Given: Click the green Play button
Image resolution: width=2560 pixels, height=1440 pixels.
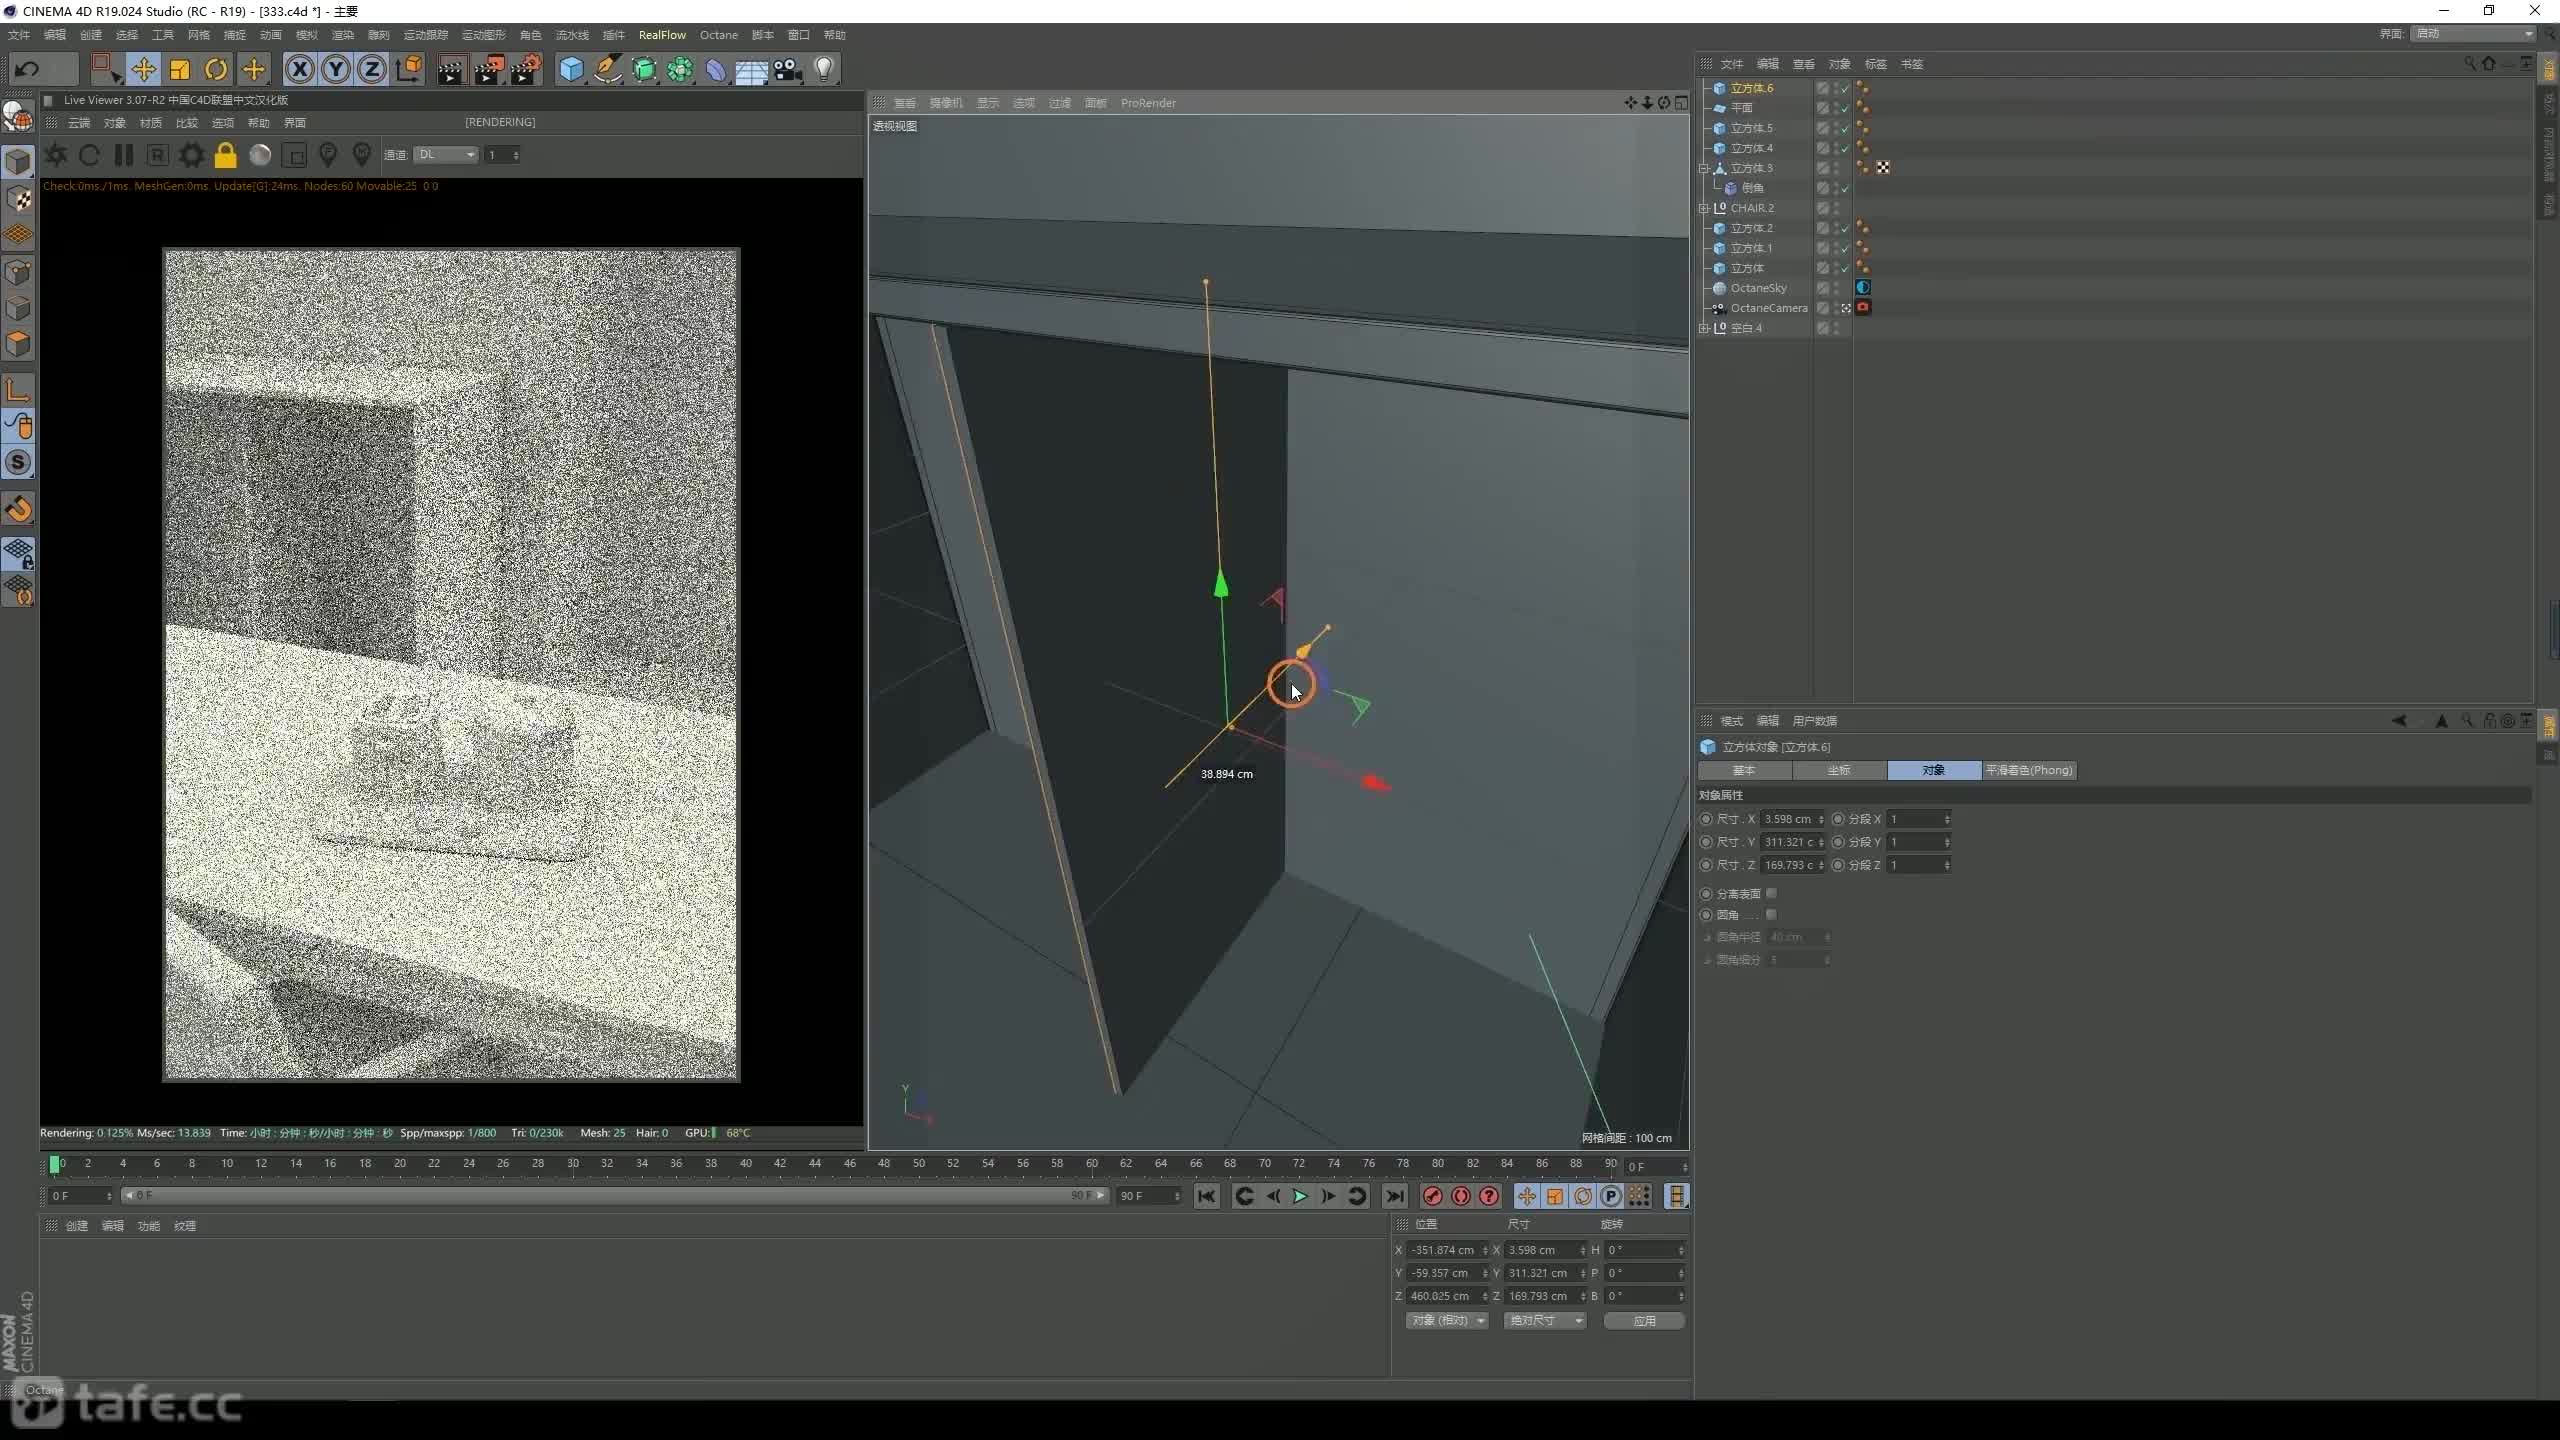Looking at the screenshot, I should [1300, 1196].
